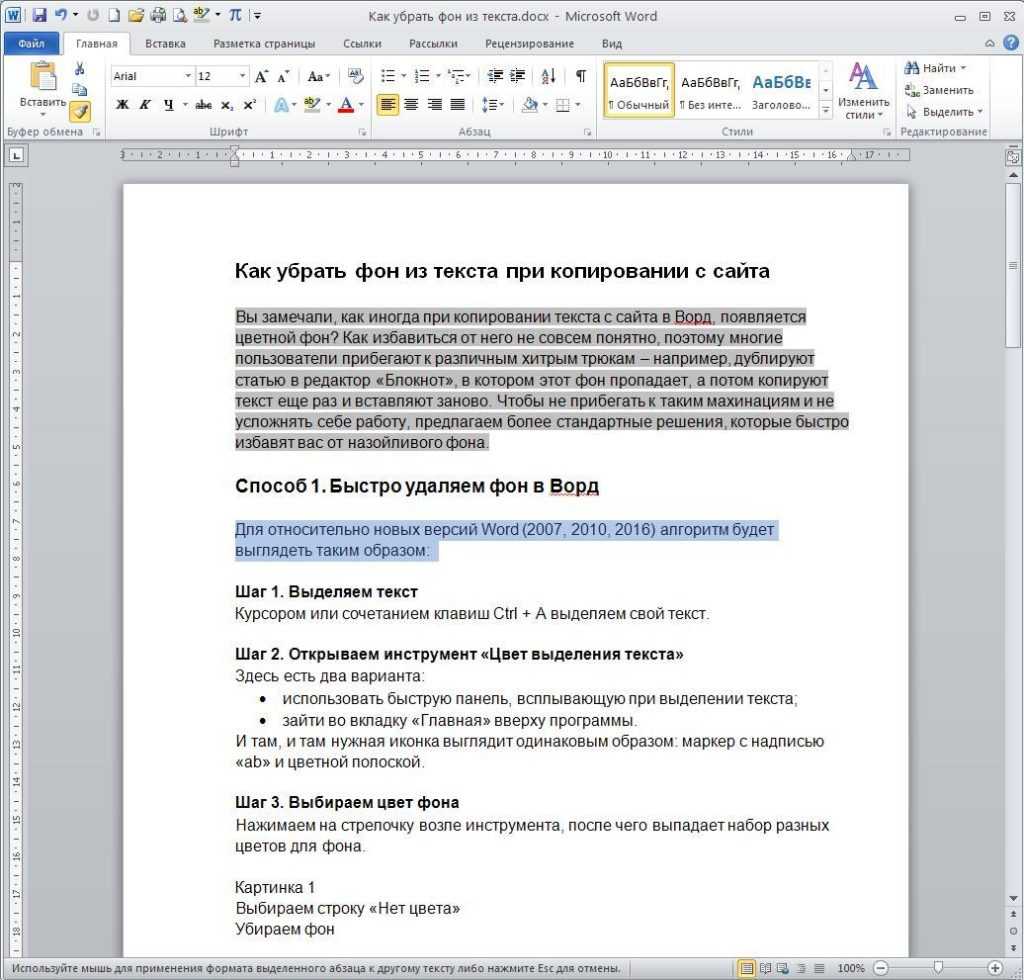1024x980 pixels.
Task: Open the Arial font name dropdown
Action: coord(187,76)
